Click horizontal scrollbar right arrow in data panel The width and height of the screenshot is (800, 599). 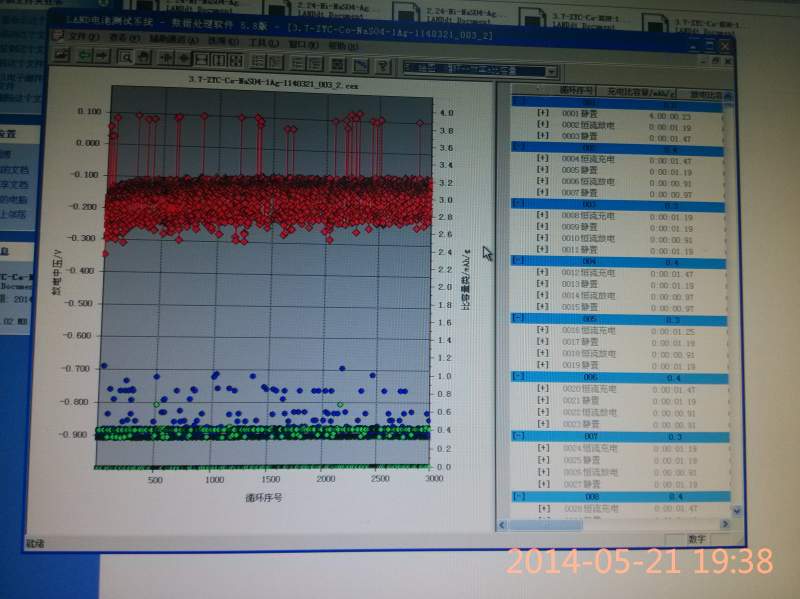coord(725,523)
